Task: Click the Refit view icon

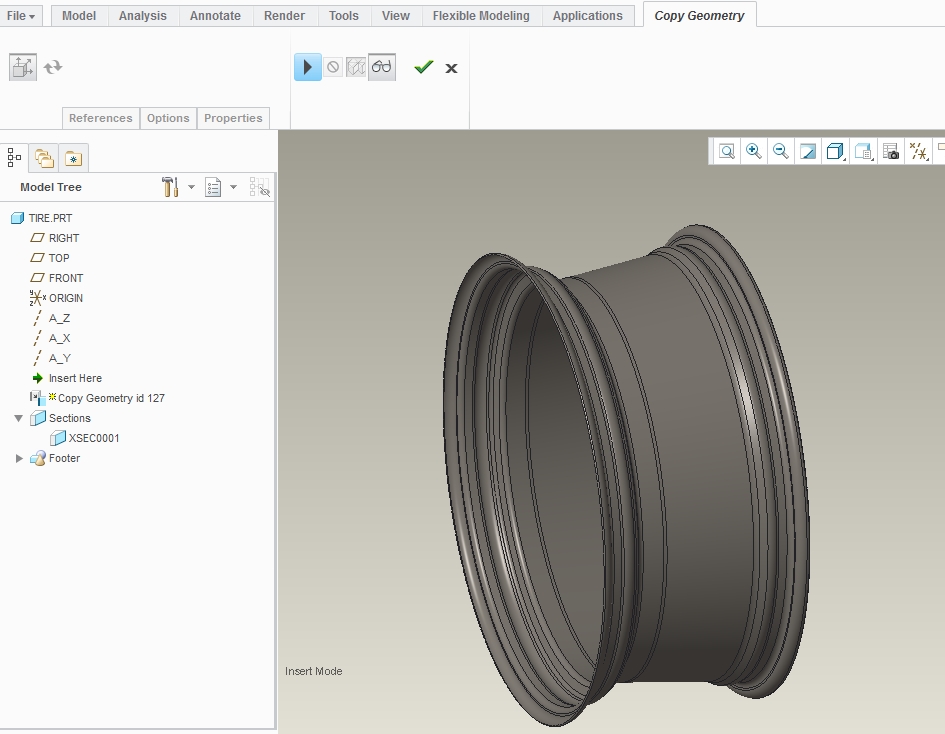Action: (x=727, y=151)
